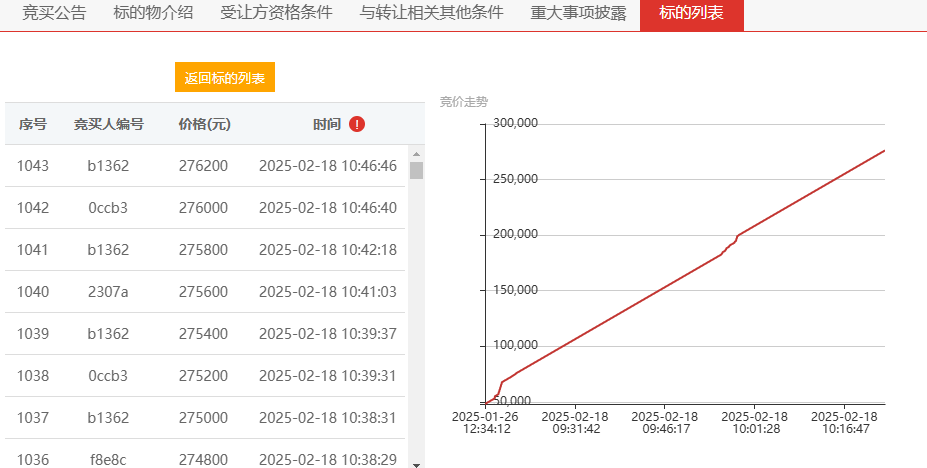Click price 276000

tap(203, 208)
